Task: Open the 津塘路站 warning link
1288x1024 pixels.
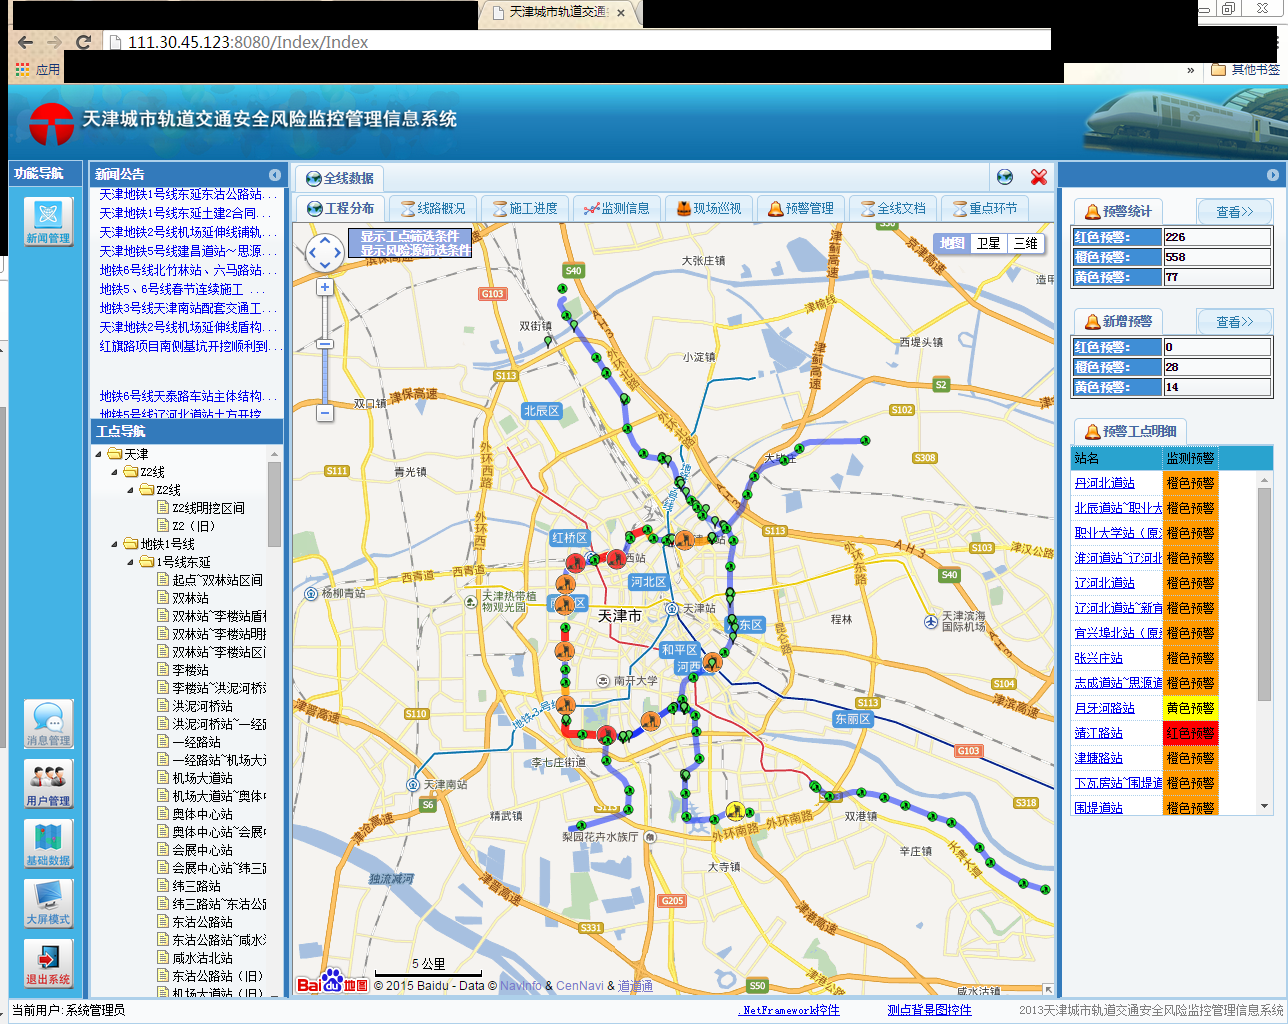Action: 1098,758
